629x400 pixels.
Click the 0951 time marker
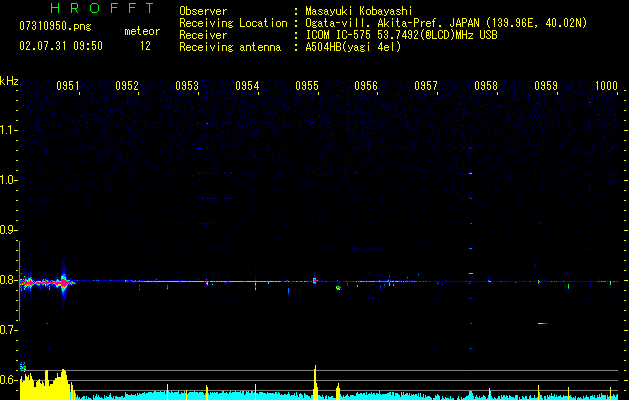67,86
